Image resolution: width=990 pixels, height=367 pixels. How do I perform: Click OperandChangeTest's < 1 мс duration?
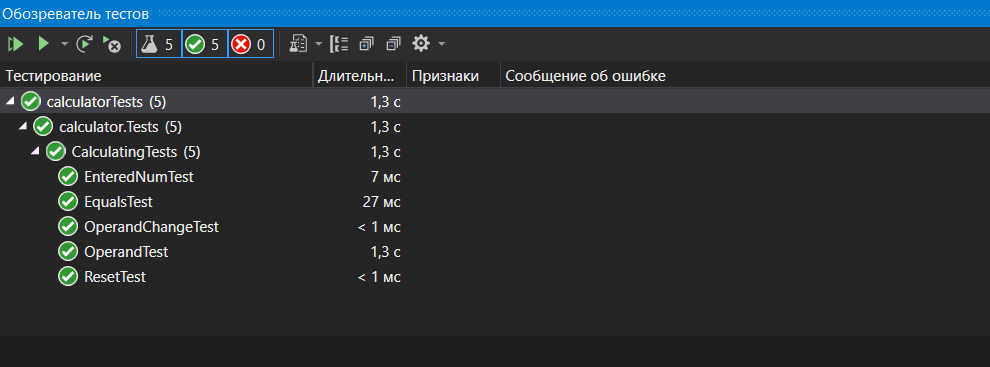point(379,227)
